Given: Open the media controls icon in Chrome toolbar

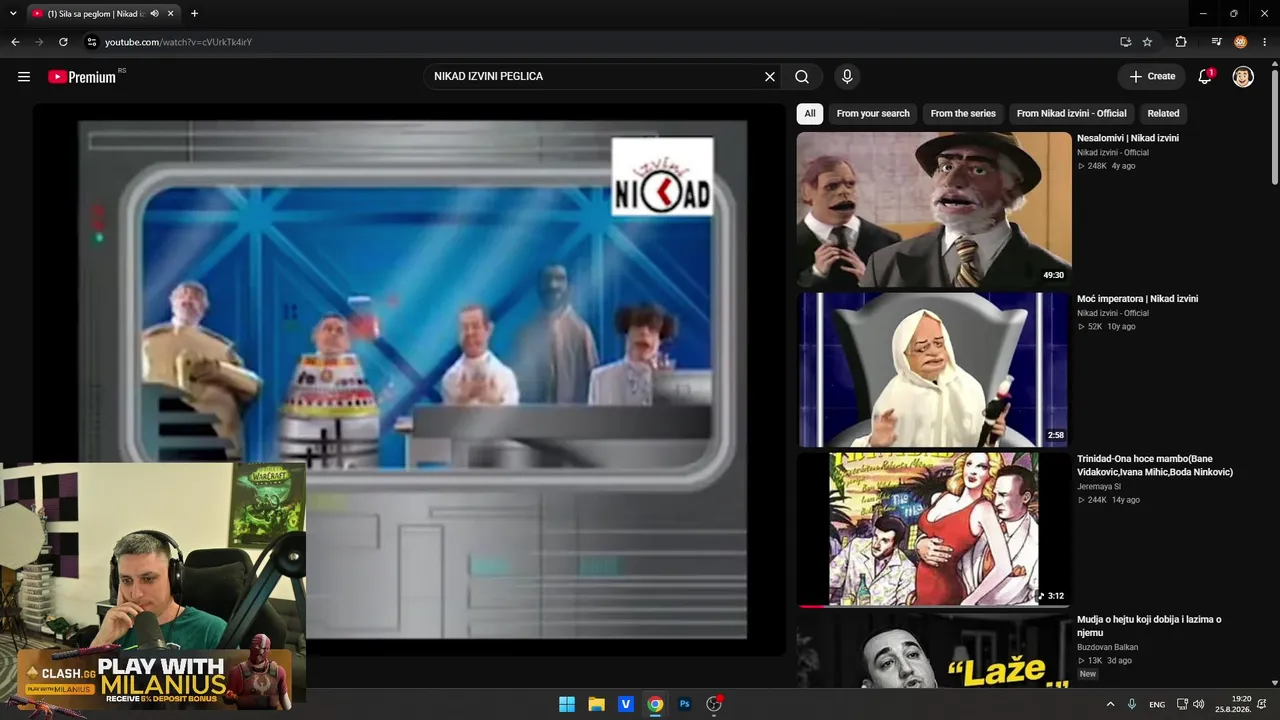Looking at the screenshot, I should 1216,42.
